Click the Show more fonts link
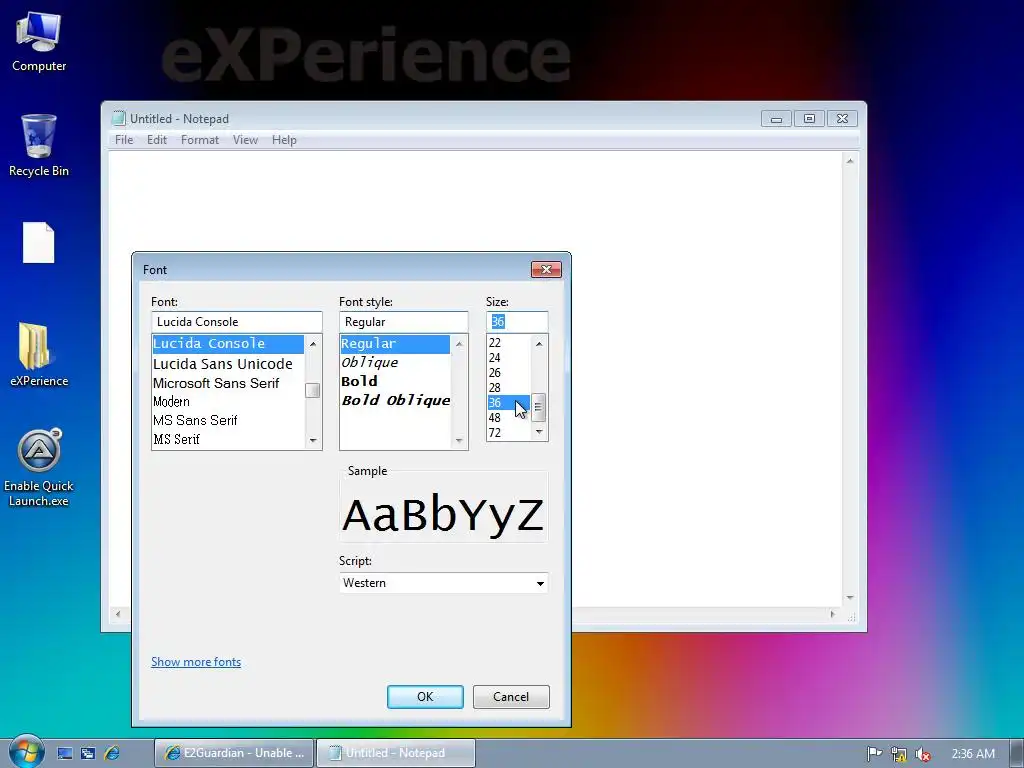The width and height of the screenshot is (1024, 768). click(196, 662)
